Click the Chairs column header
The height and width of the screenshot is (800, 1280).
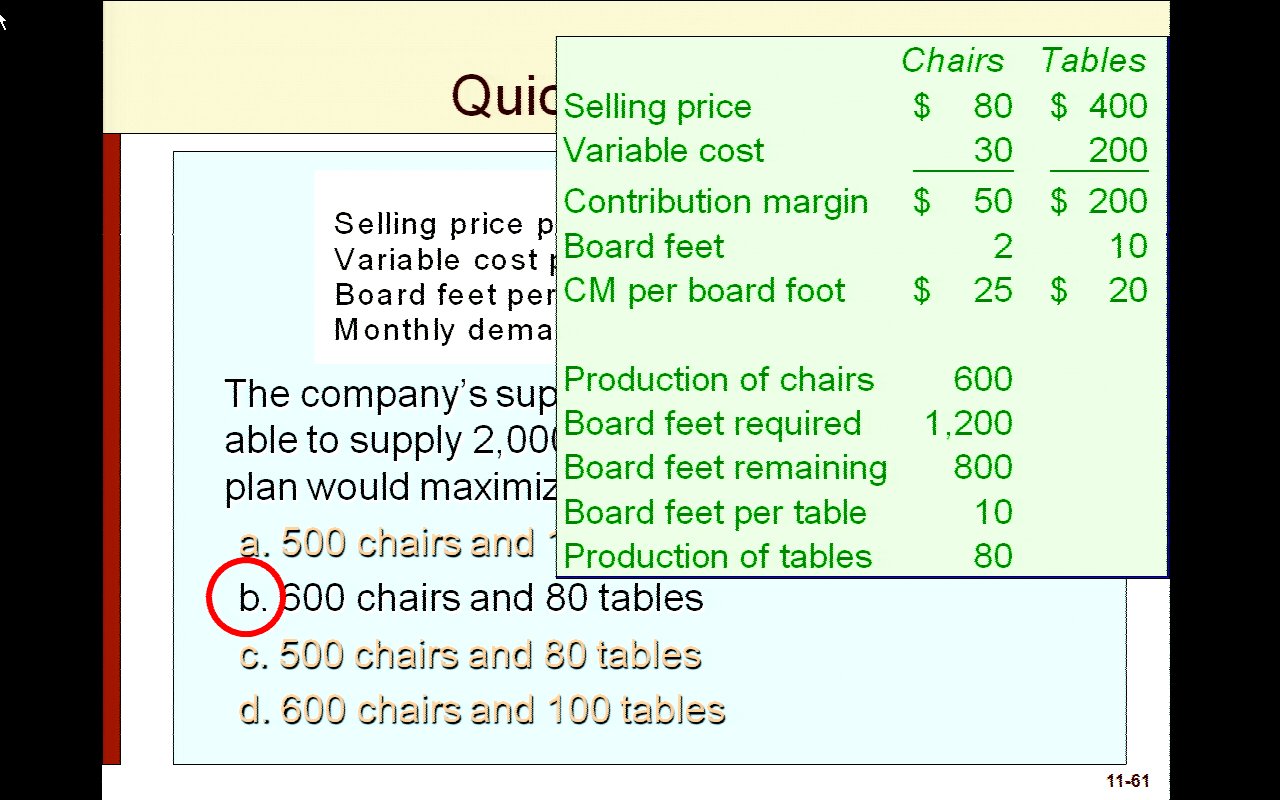(952, 61)
